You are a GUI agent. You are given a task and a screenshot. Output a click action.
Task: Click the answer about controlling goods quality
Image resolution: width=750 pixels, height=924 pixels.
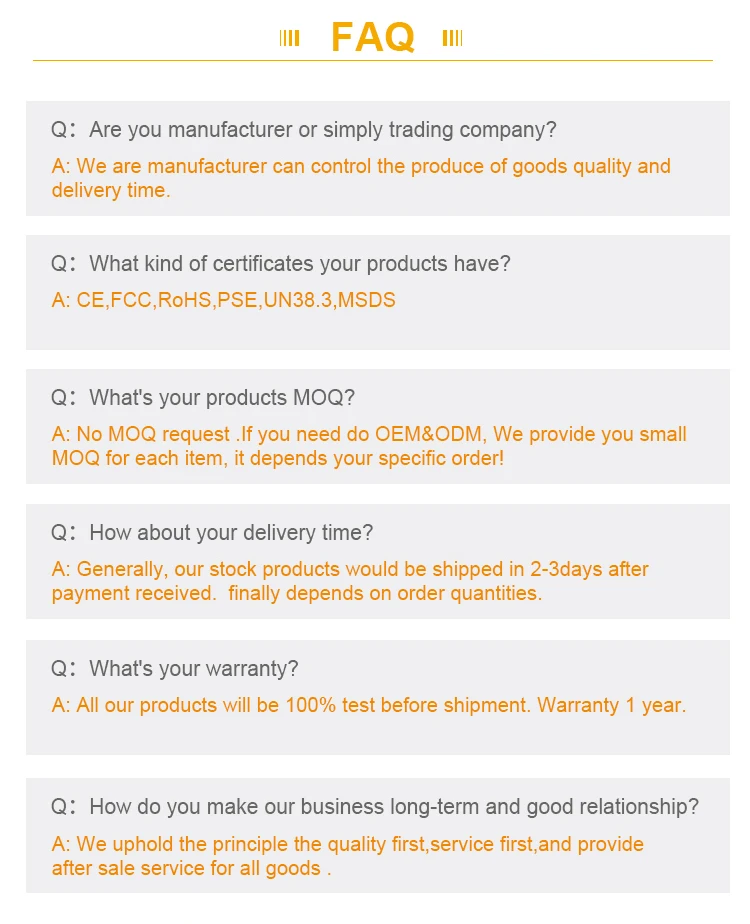[x=361, y=166]
